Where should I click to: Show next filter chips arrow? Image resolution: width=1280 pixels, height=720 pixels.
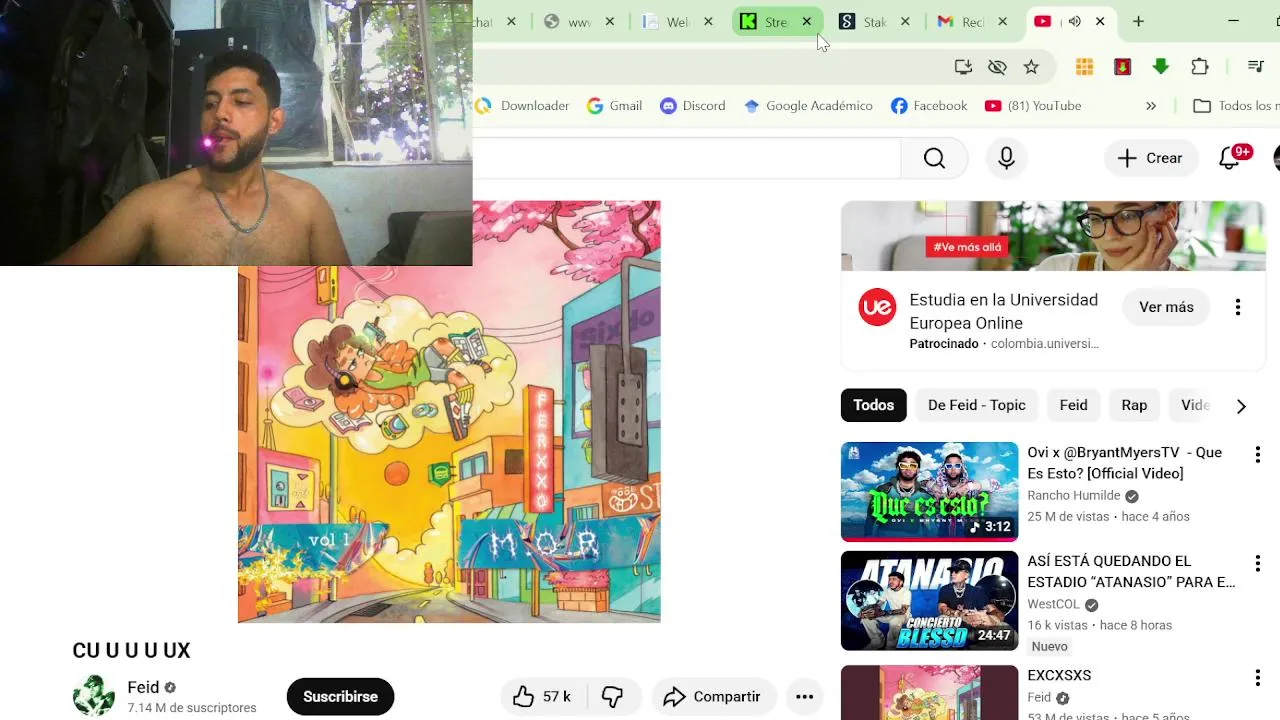1241,406
